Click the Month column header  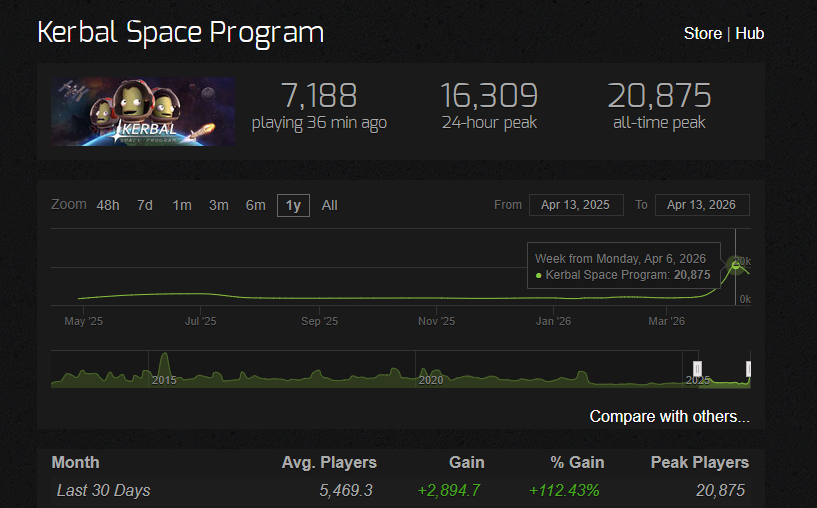[x=76, y=463]
